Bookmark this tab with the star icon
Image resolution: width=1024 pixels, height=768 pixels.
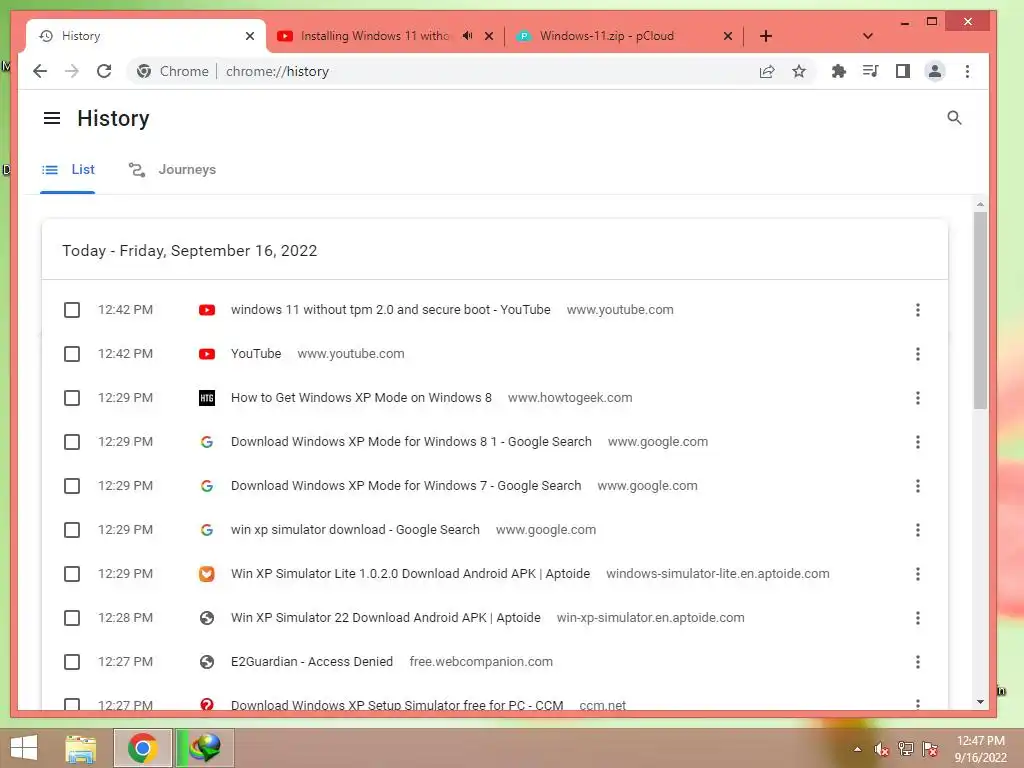coord(799,71)
